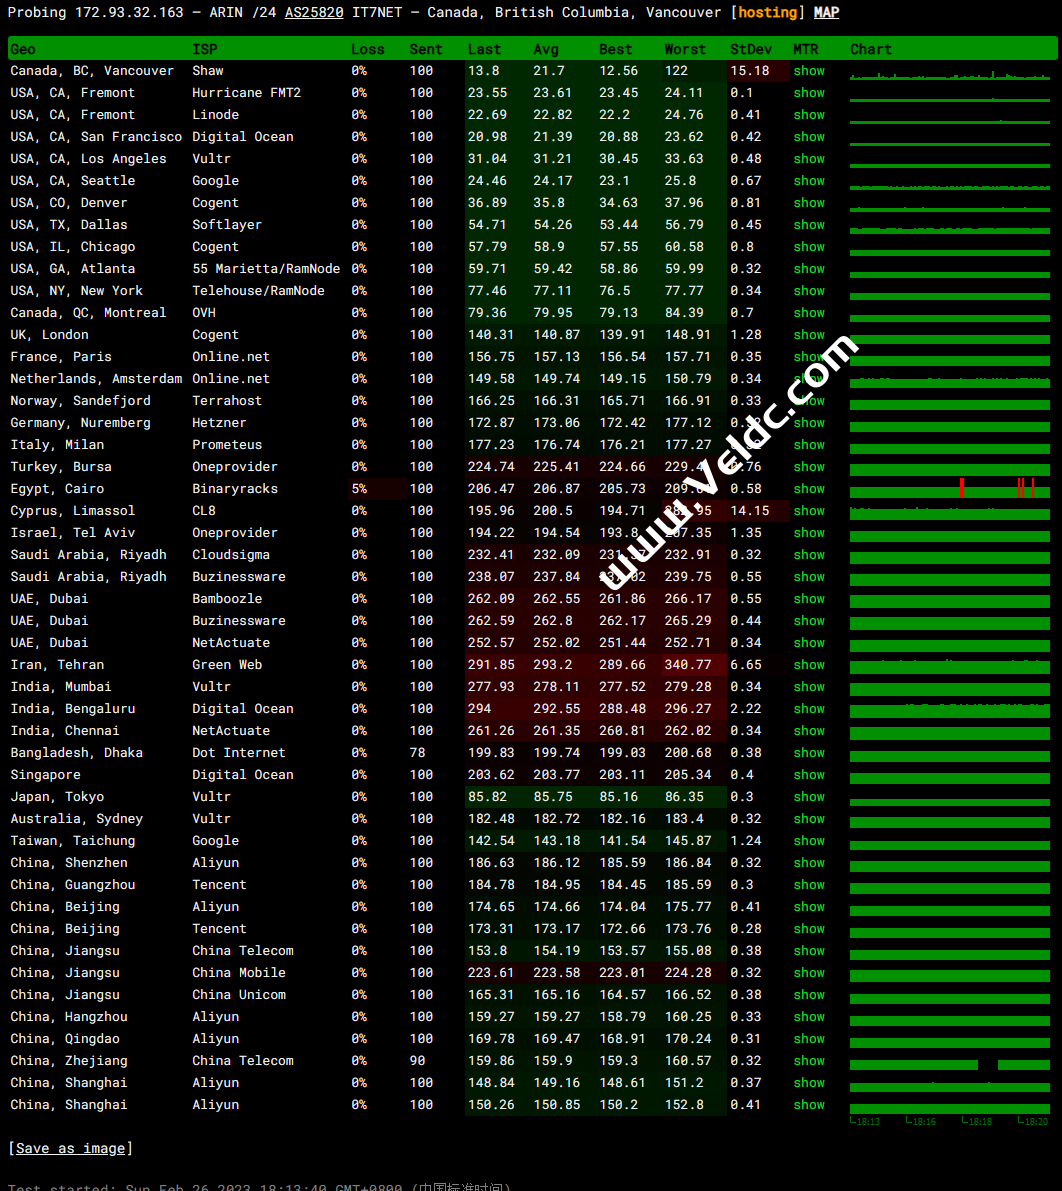
Task: Show MTR for Japan, Tokyo Vultr
Action: [809, 797]
